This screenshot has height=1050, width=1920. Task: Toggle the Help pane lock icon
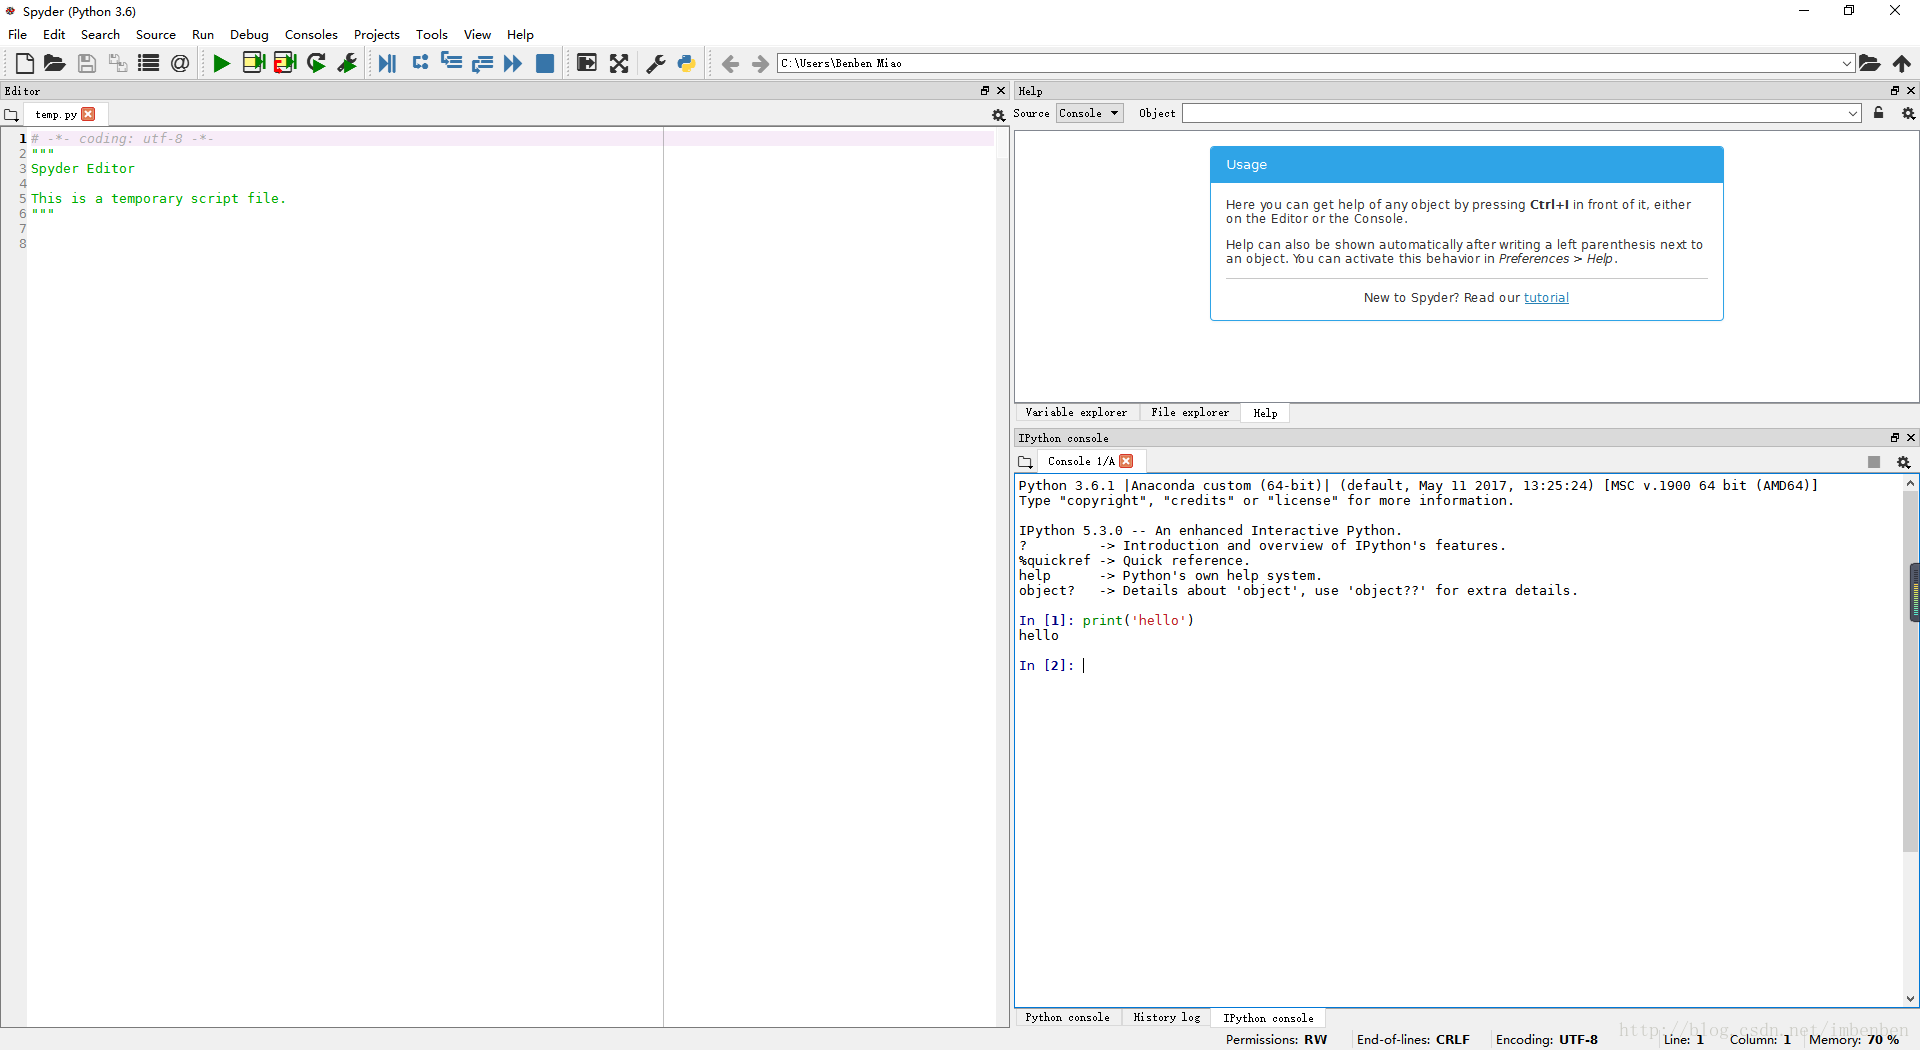point(1878,113)
